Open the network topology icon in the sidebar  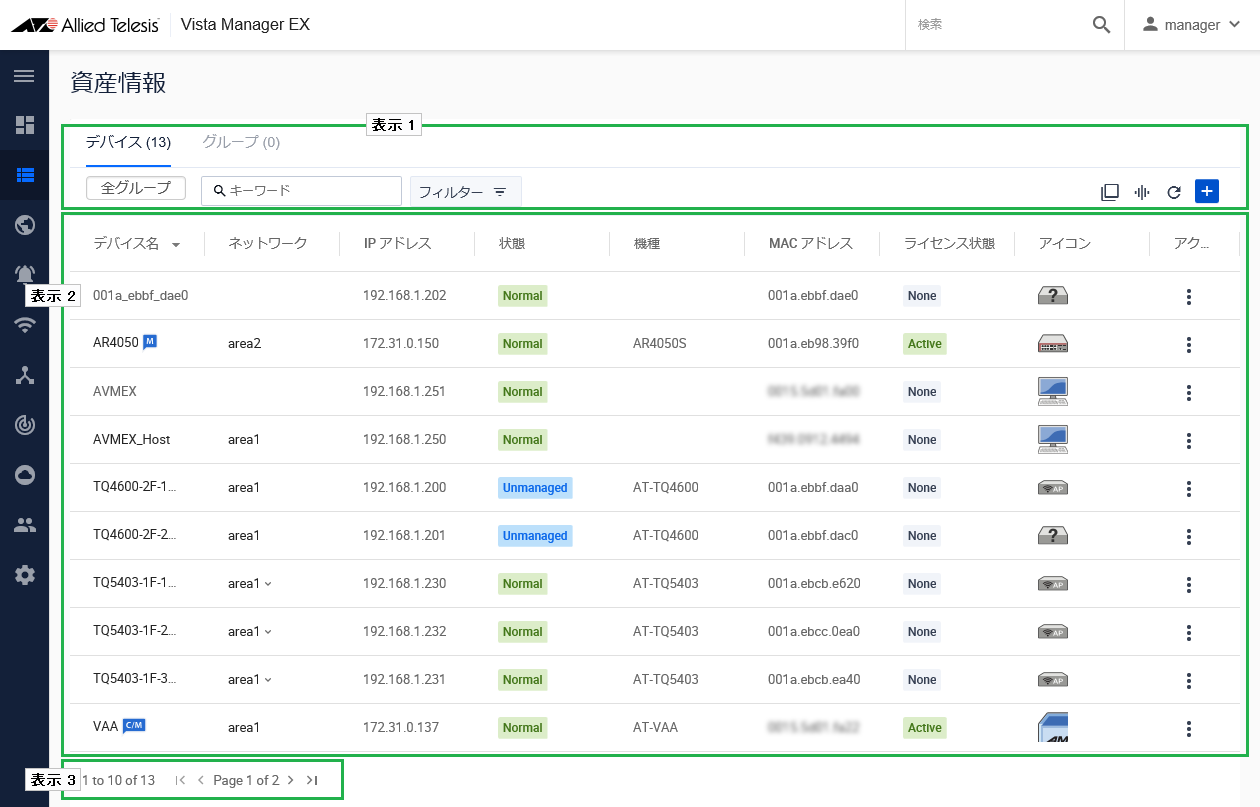[x=24, y=375]
